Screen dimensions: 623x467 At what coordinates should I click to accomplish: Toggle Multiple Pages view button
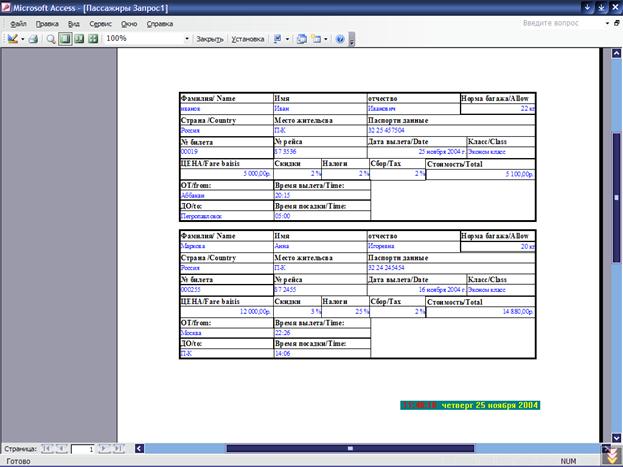point(93,39)
